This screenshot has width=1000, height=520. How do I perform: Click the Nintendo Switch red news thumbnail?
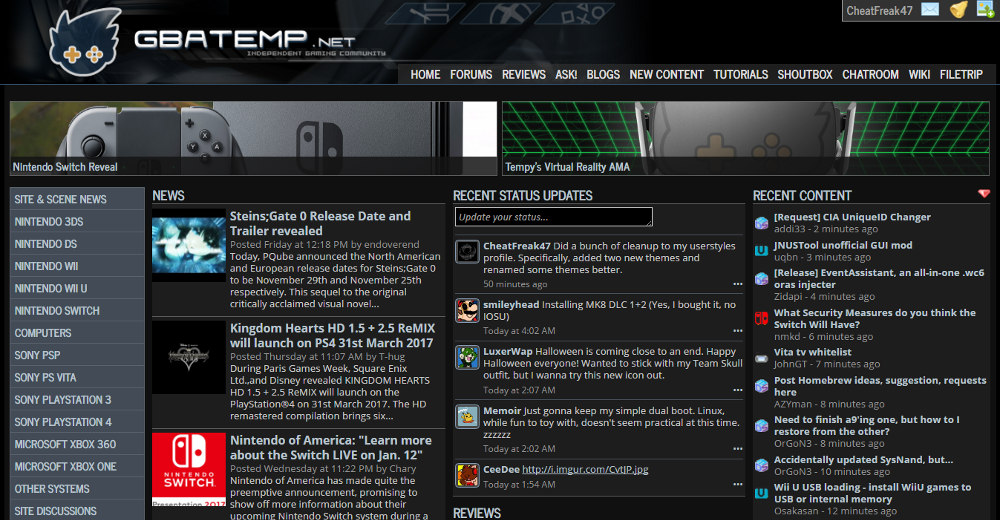click(x=189, y=470)
